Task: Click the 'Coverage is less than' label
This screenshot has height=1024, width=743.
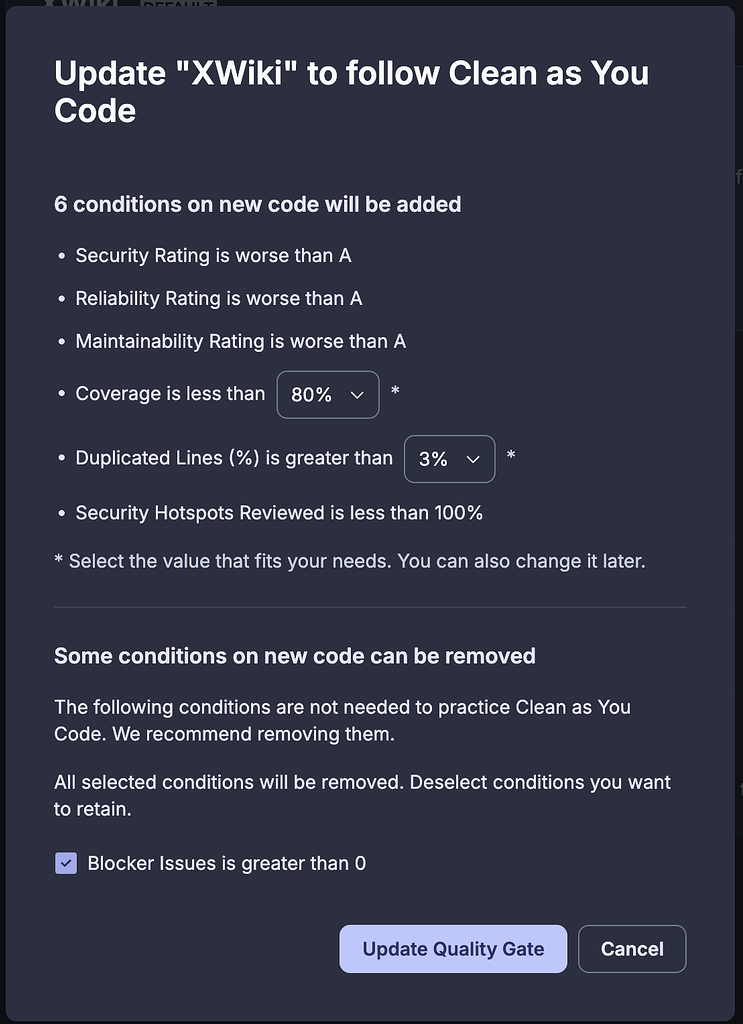Action: pyautogui.click(x=170, y=394)
